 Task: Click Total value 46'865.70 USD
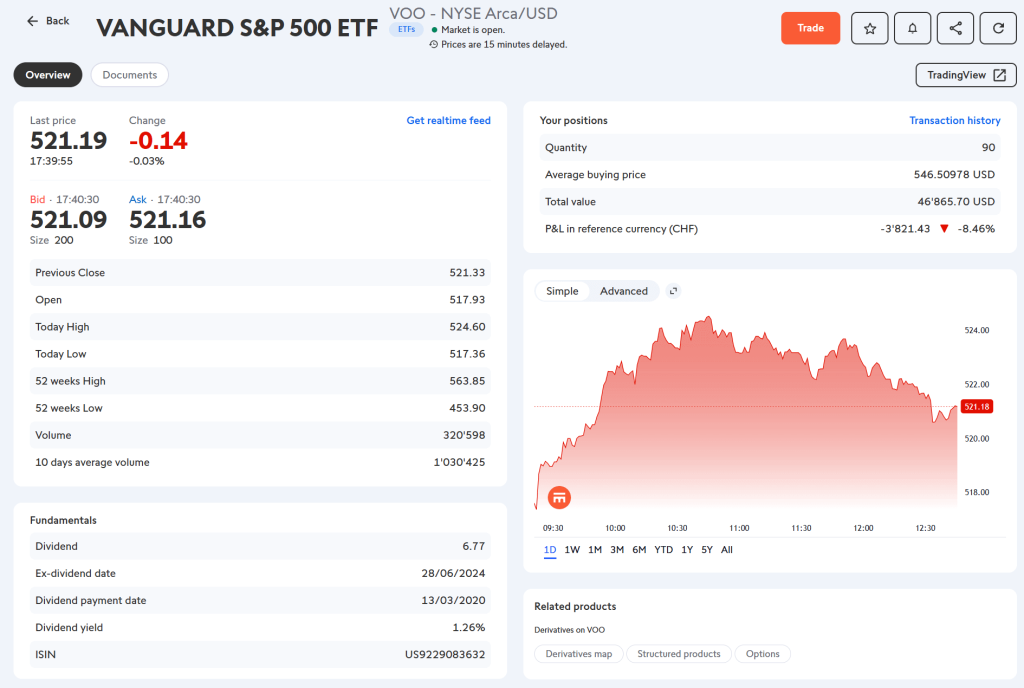tap(956, 202)
